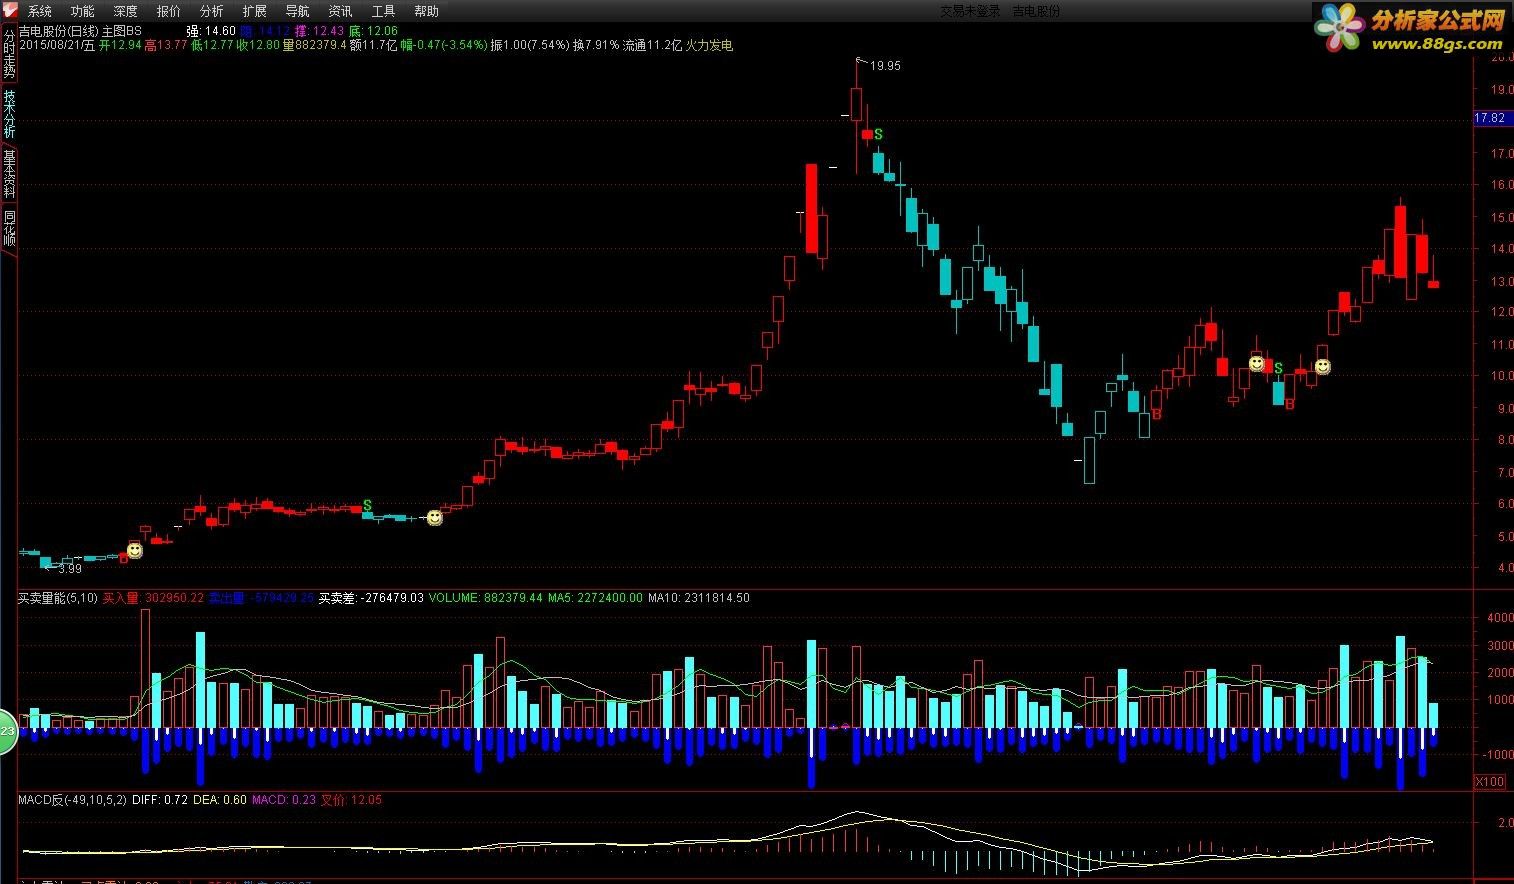Click the green S marker near price 6.0
Screen dimensions: 1514x884
(x=367, y=506)
